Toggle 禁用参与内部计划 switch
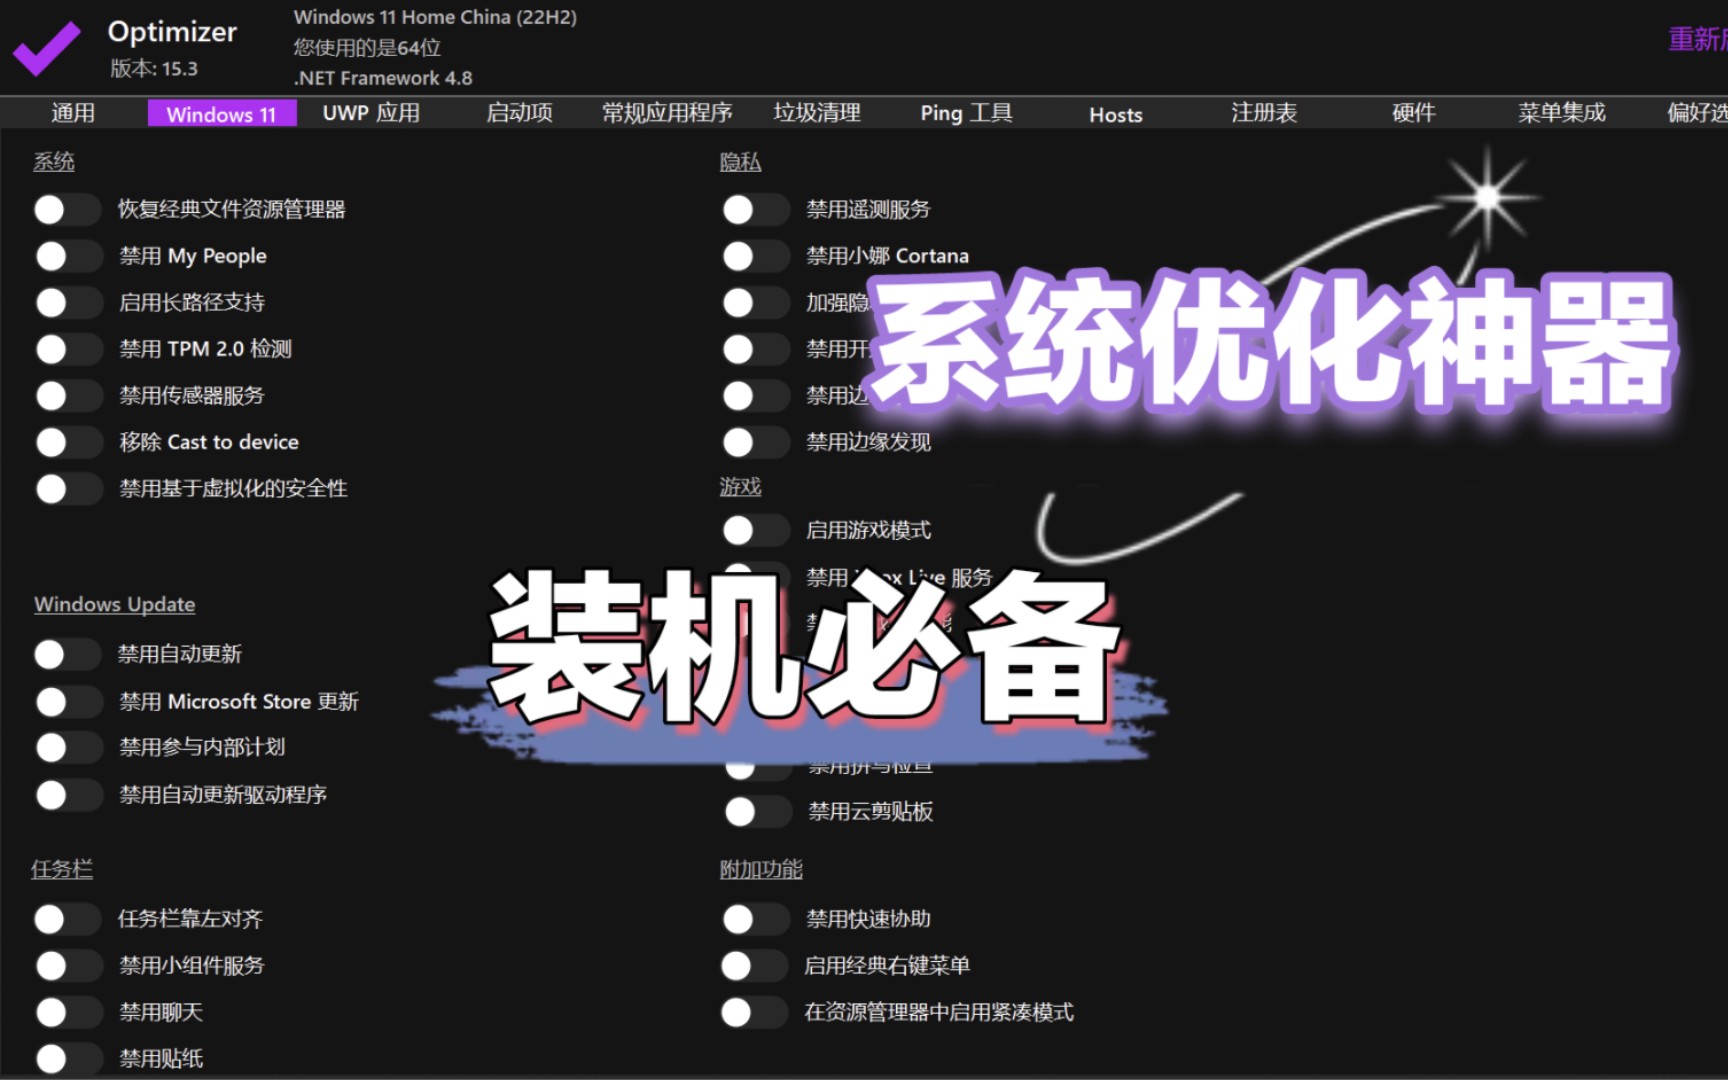This screenshot has width=1728, height=1080. point(68,747)
